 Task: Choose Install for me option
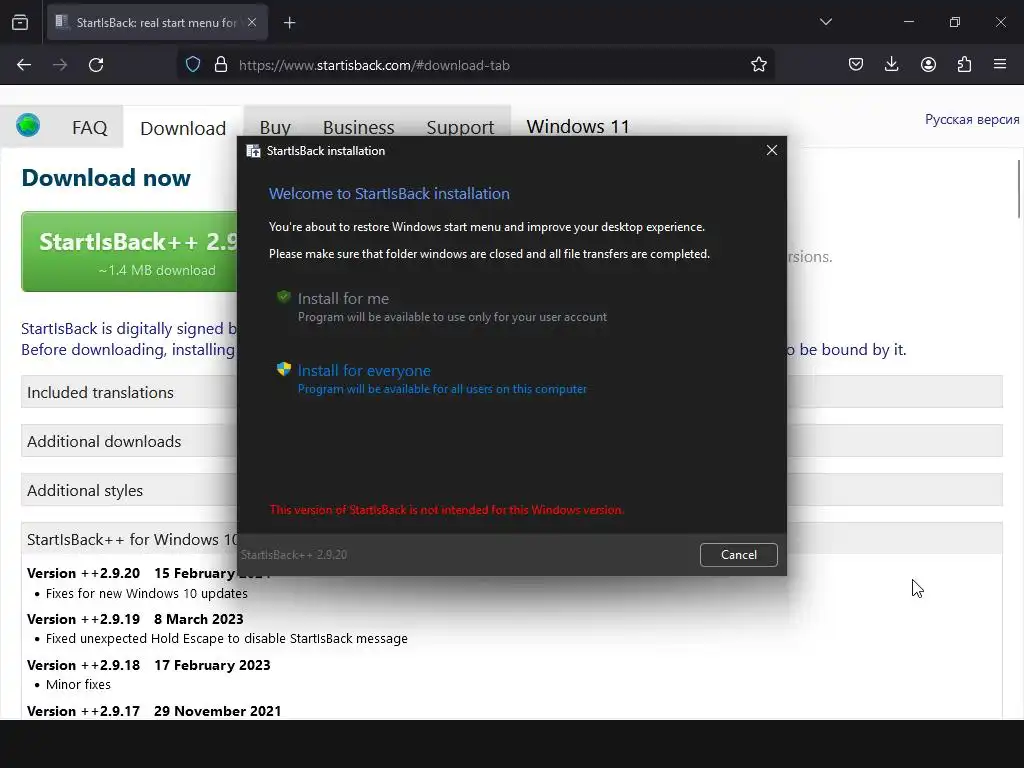441,307
